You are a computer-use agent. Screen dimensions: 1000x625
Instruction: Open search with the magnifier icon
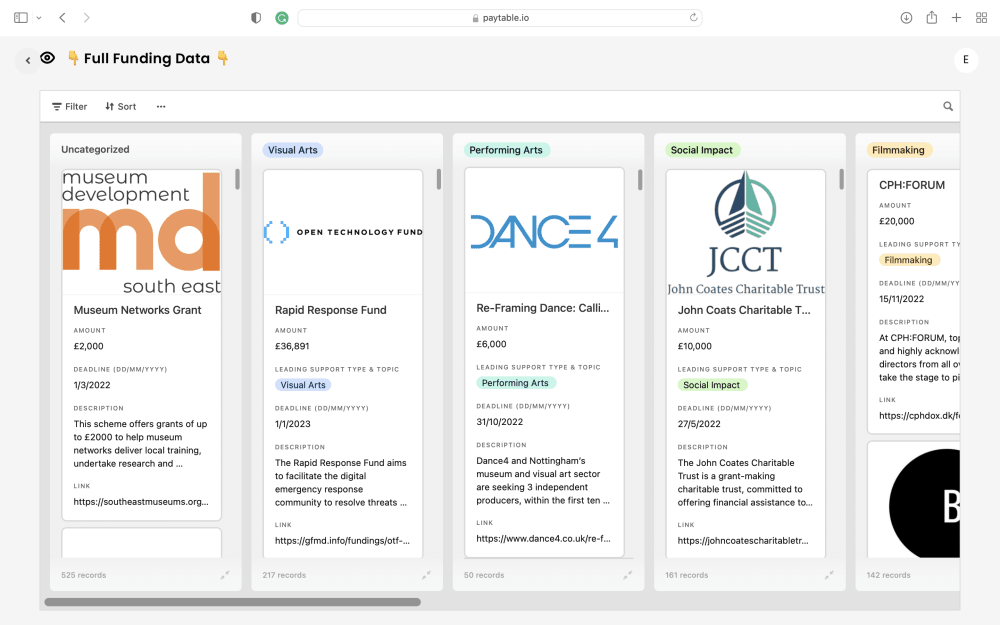[x=947, y=106]
